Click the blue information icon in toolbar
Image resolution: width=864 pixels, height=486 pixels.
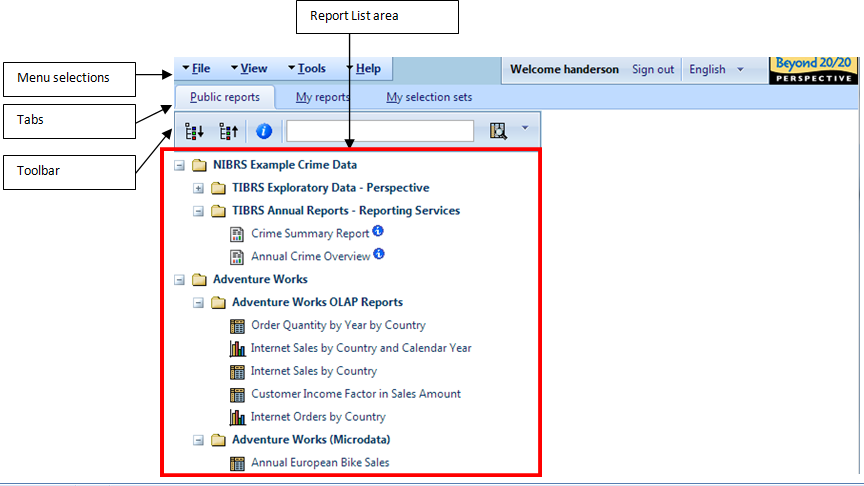pyautogui.click(x=264, y=131)
